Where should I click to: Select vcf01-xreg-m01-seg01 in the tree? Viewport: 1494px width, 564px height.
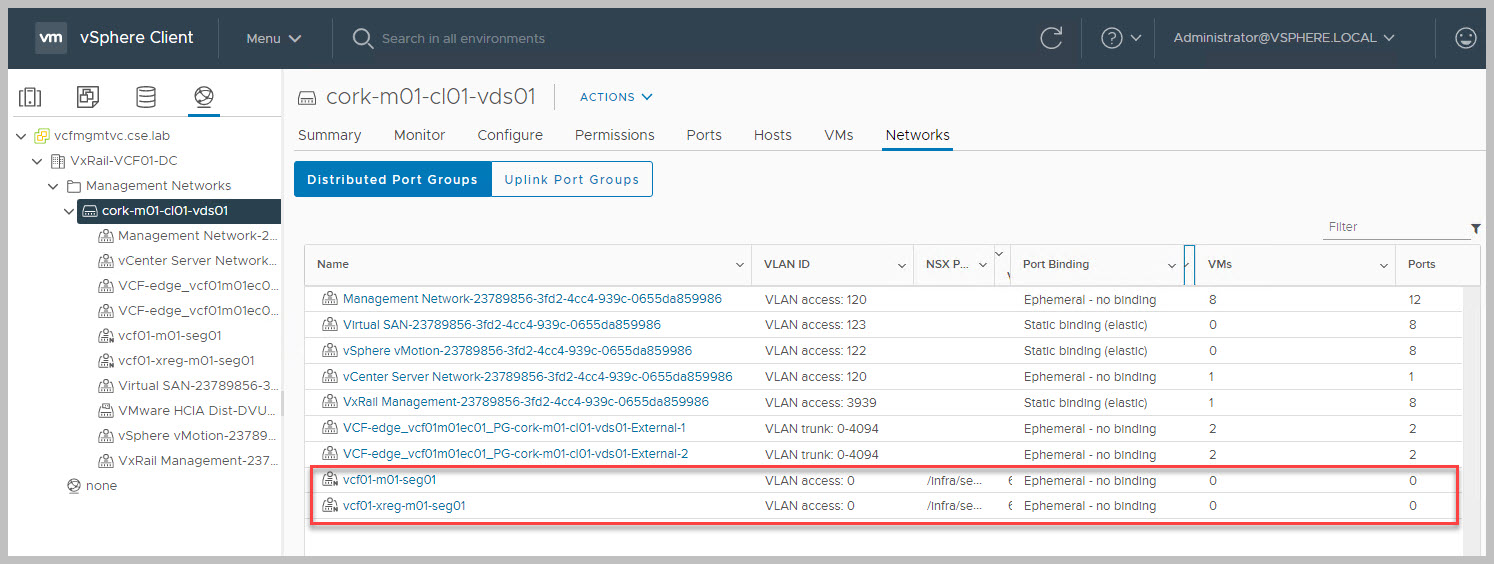186,361
